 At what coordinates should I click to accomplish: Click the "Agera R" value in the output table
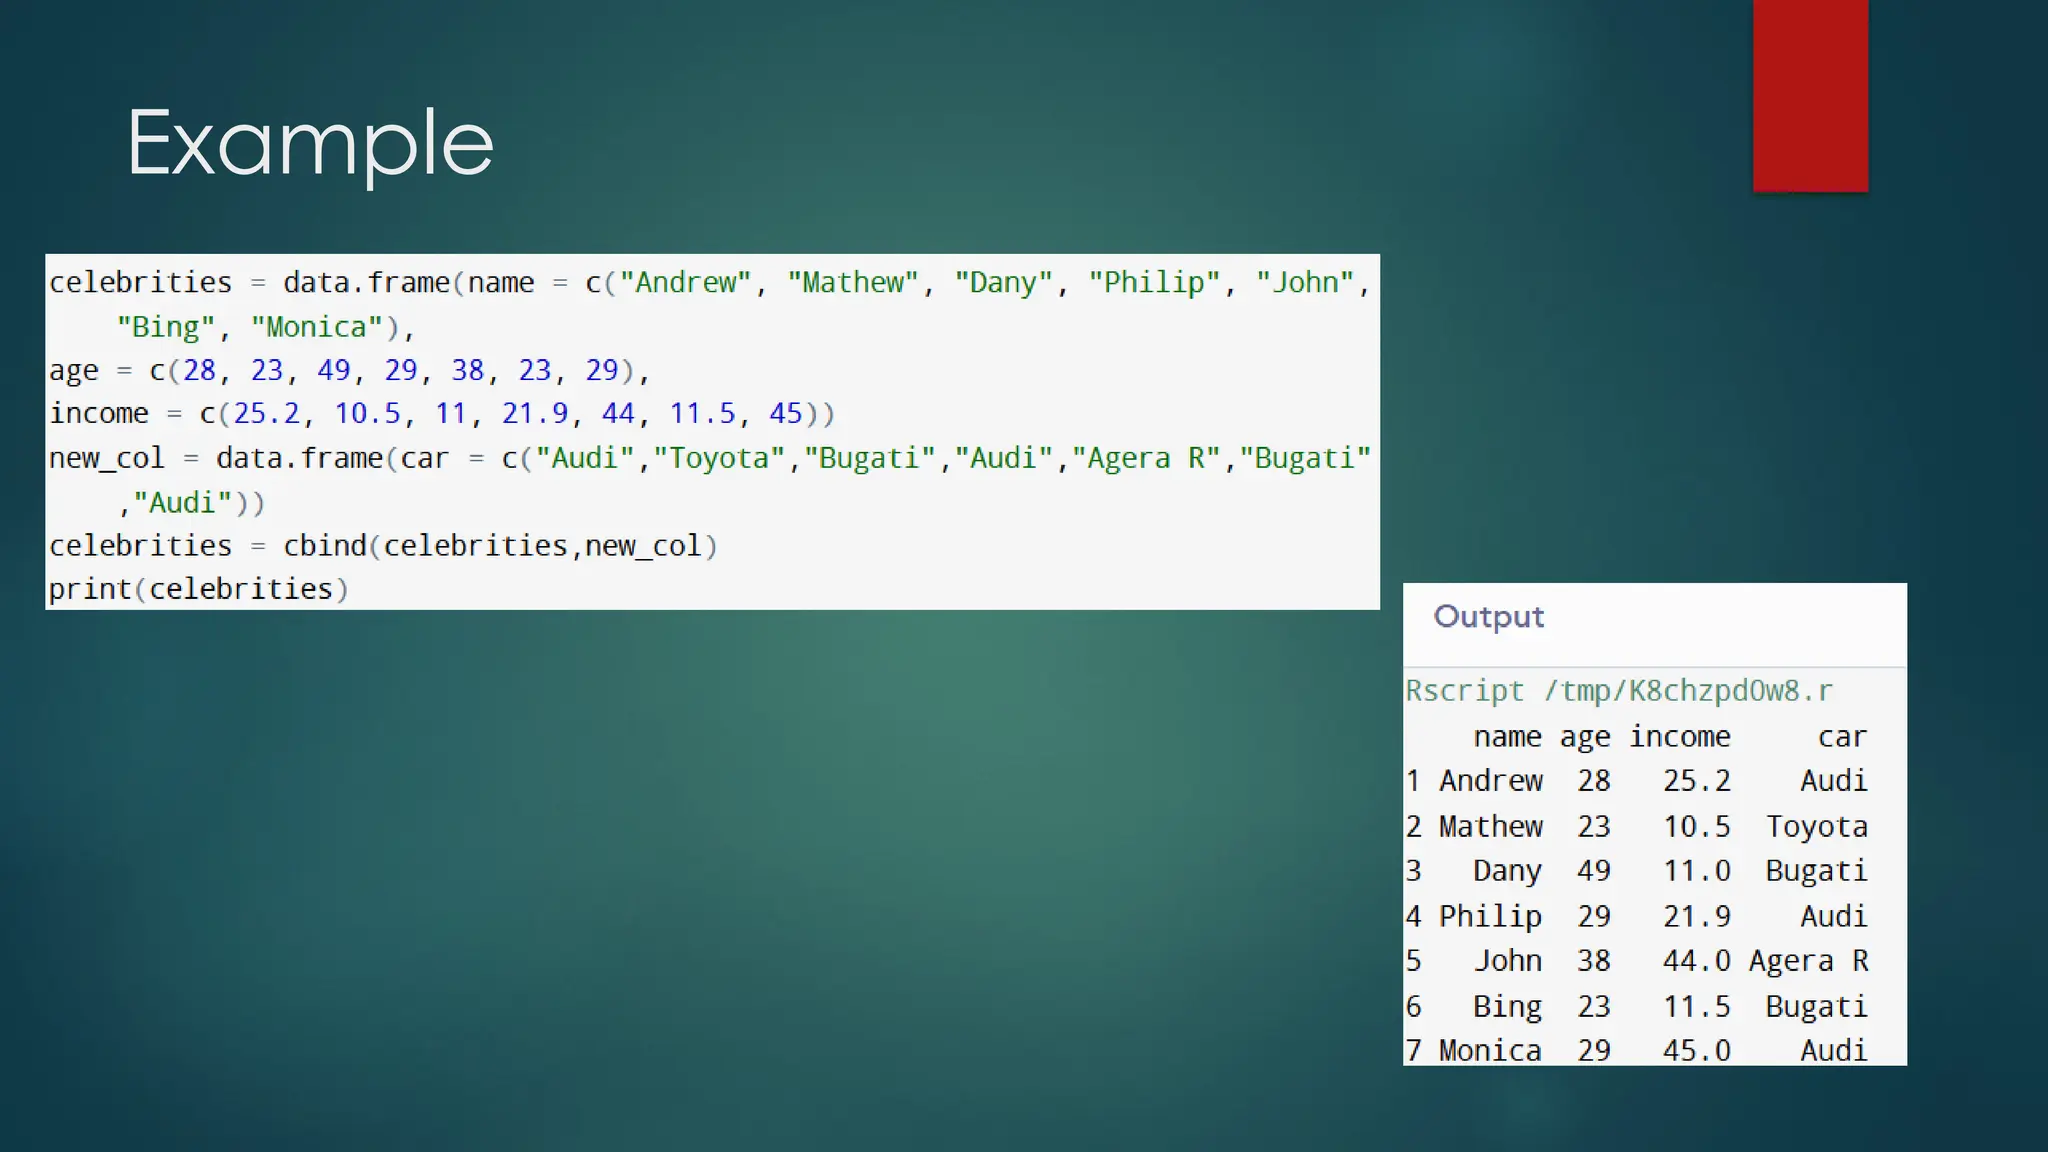tap(1808, 961)
